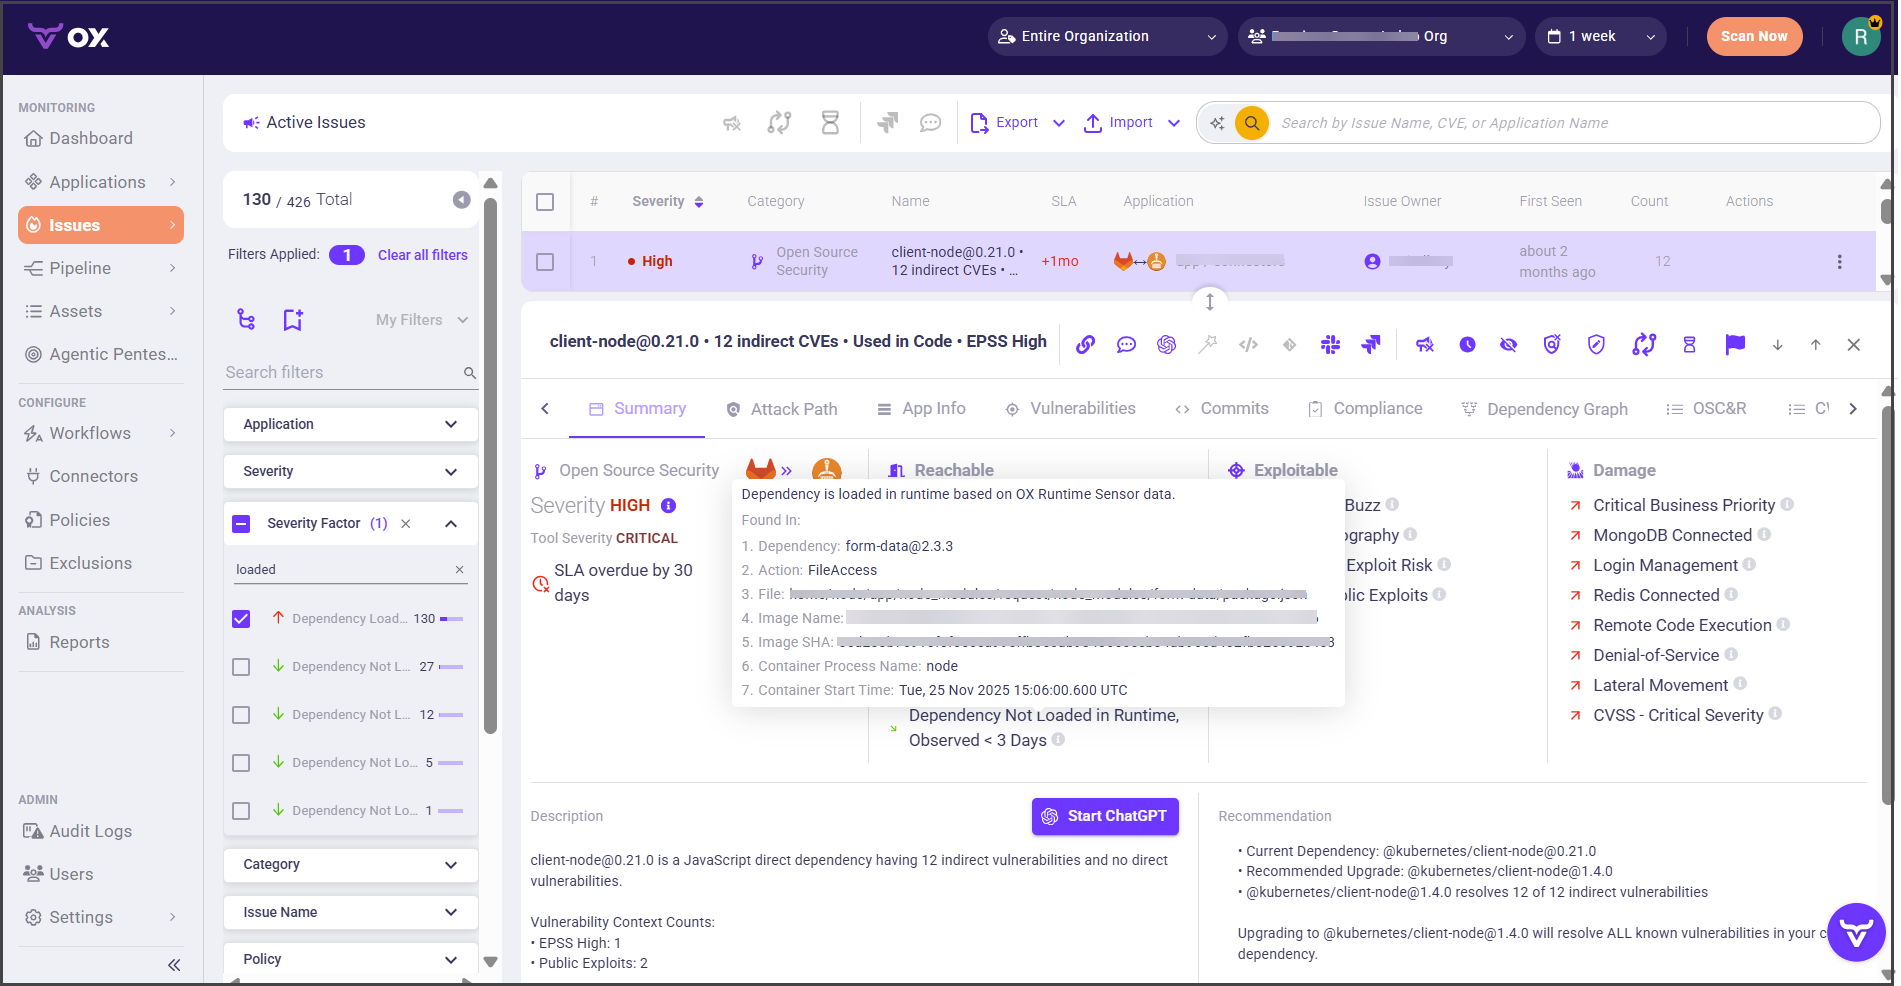Click the Jira icon in issue toolbar
Image resolution: width=1901 pixels, height=986 pixels.
[1371, 345]
